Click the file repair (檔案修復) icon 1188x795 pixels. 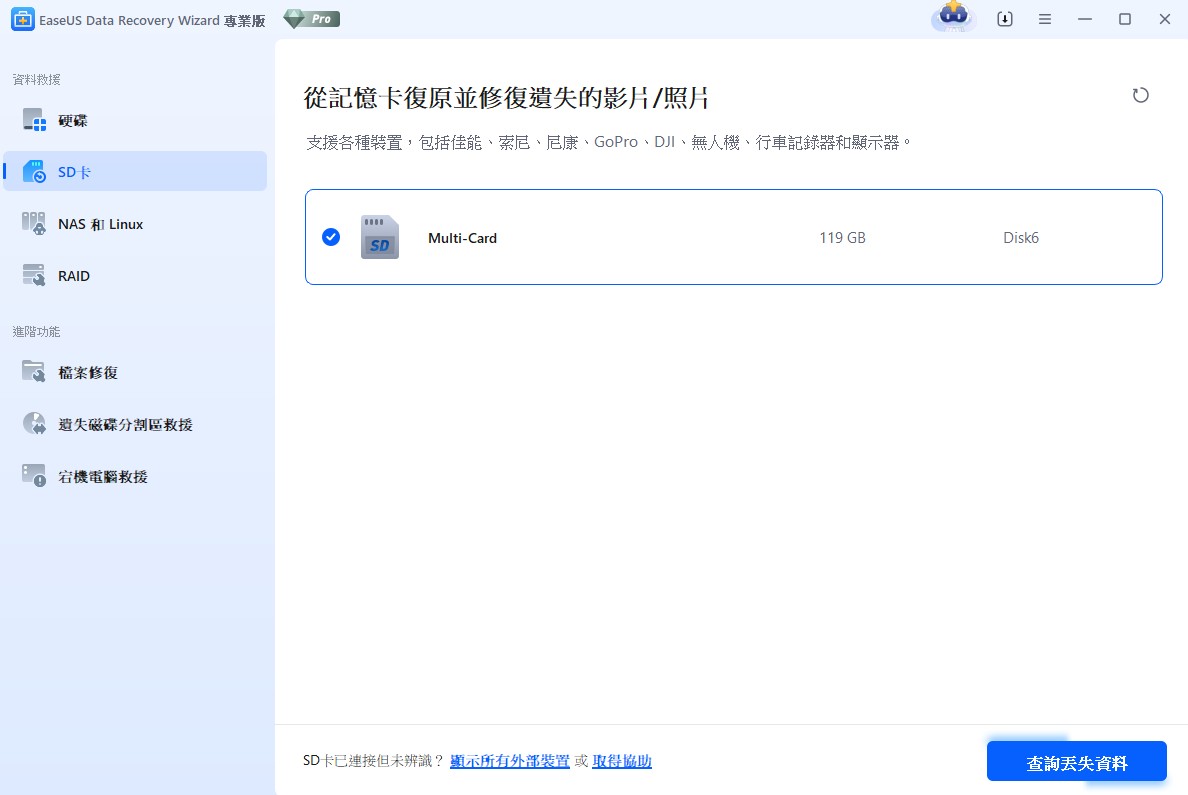coord(34,371)
